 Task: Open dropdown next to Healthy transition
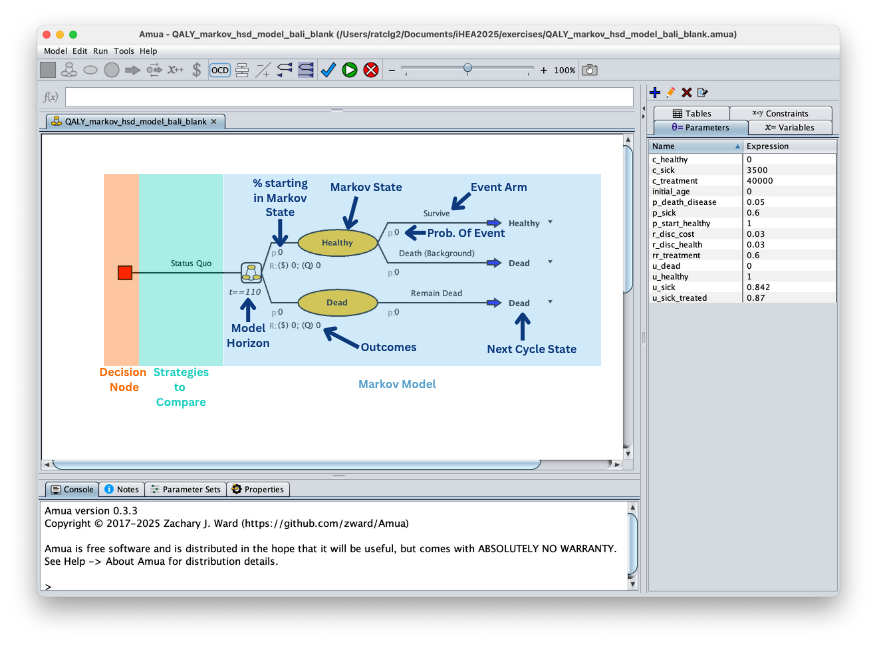click(x=550, y=222)
